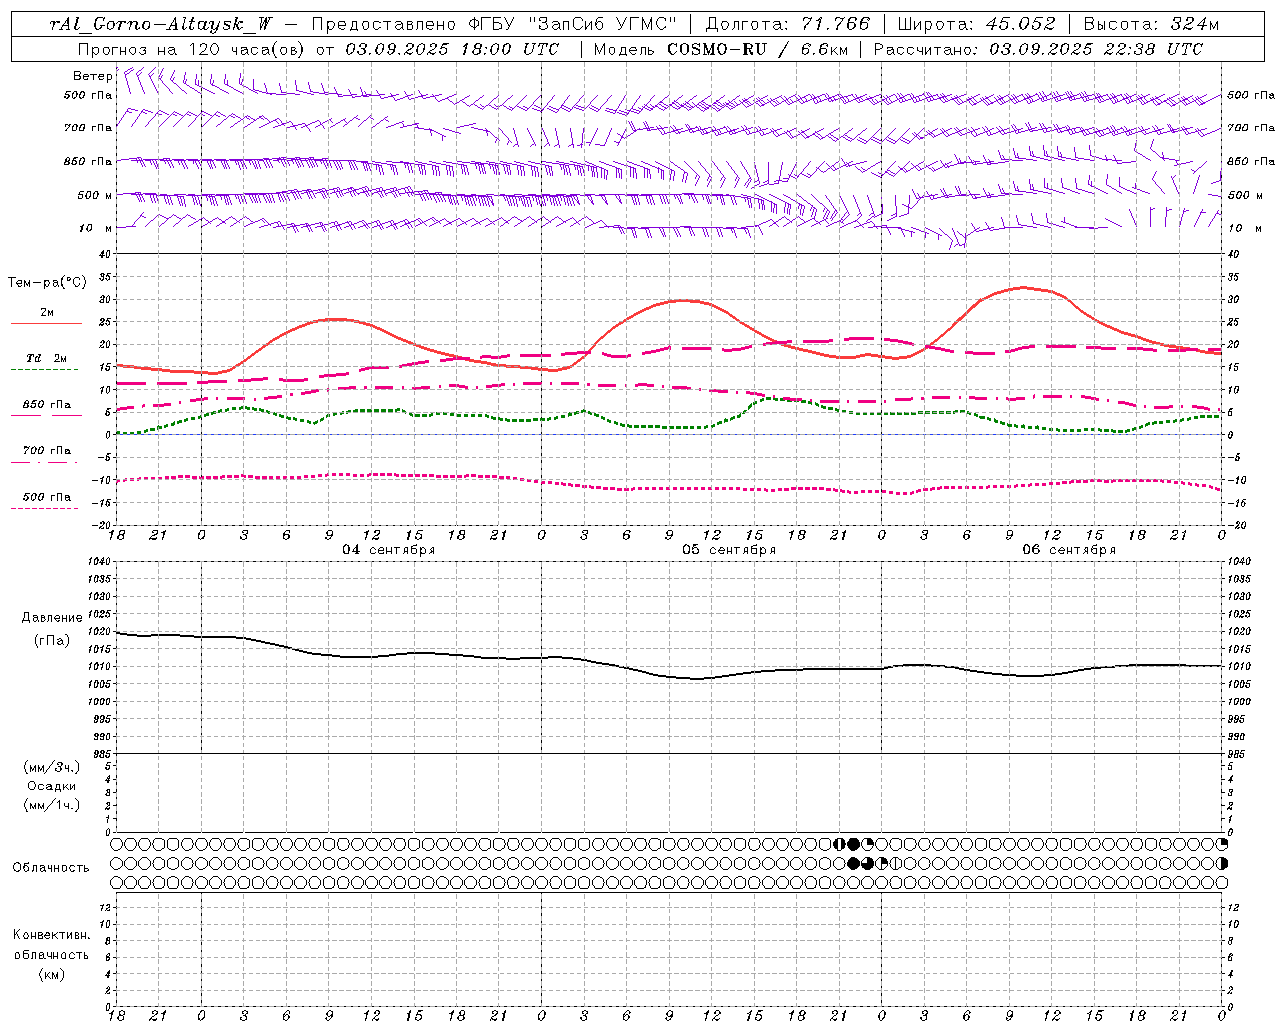Image resolution: width=1280 pixels, height=1024 pixels.
Task: Click the Модель COSMO-RU / 6.6км text
Action: pyautogui.click(x=722, y=49)
